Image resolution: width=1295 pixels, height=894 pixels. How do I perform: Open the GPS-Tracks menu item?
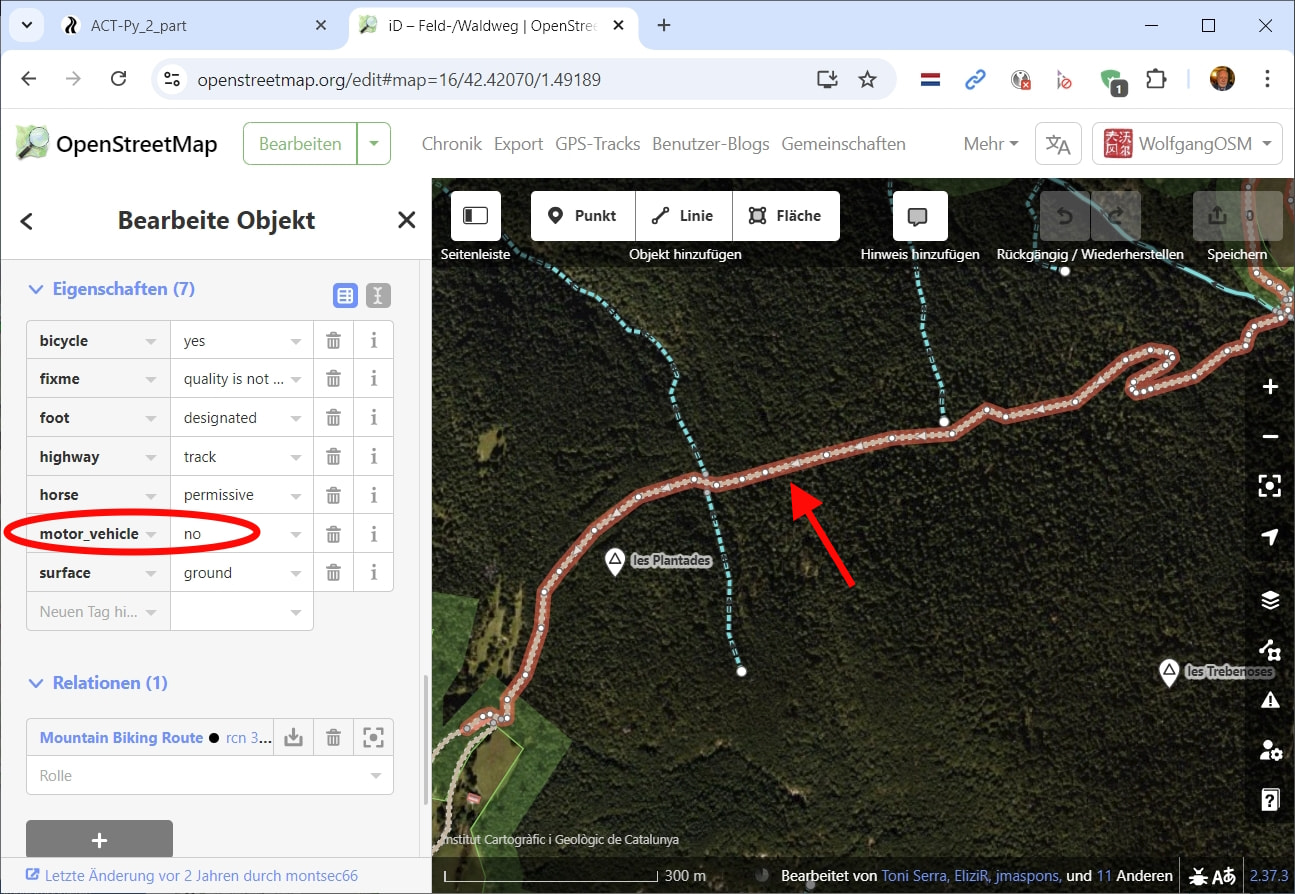[597, 144]
